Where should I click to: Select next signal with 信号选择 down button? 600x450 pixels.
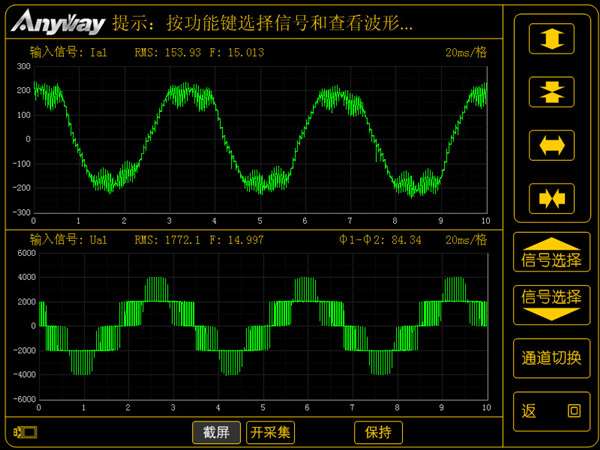[x=551, y=303]
